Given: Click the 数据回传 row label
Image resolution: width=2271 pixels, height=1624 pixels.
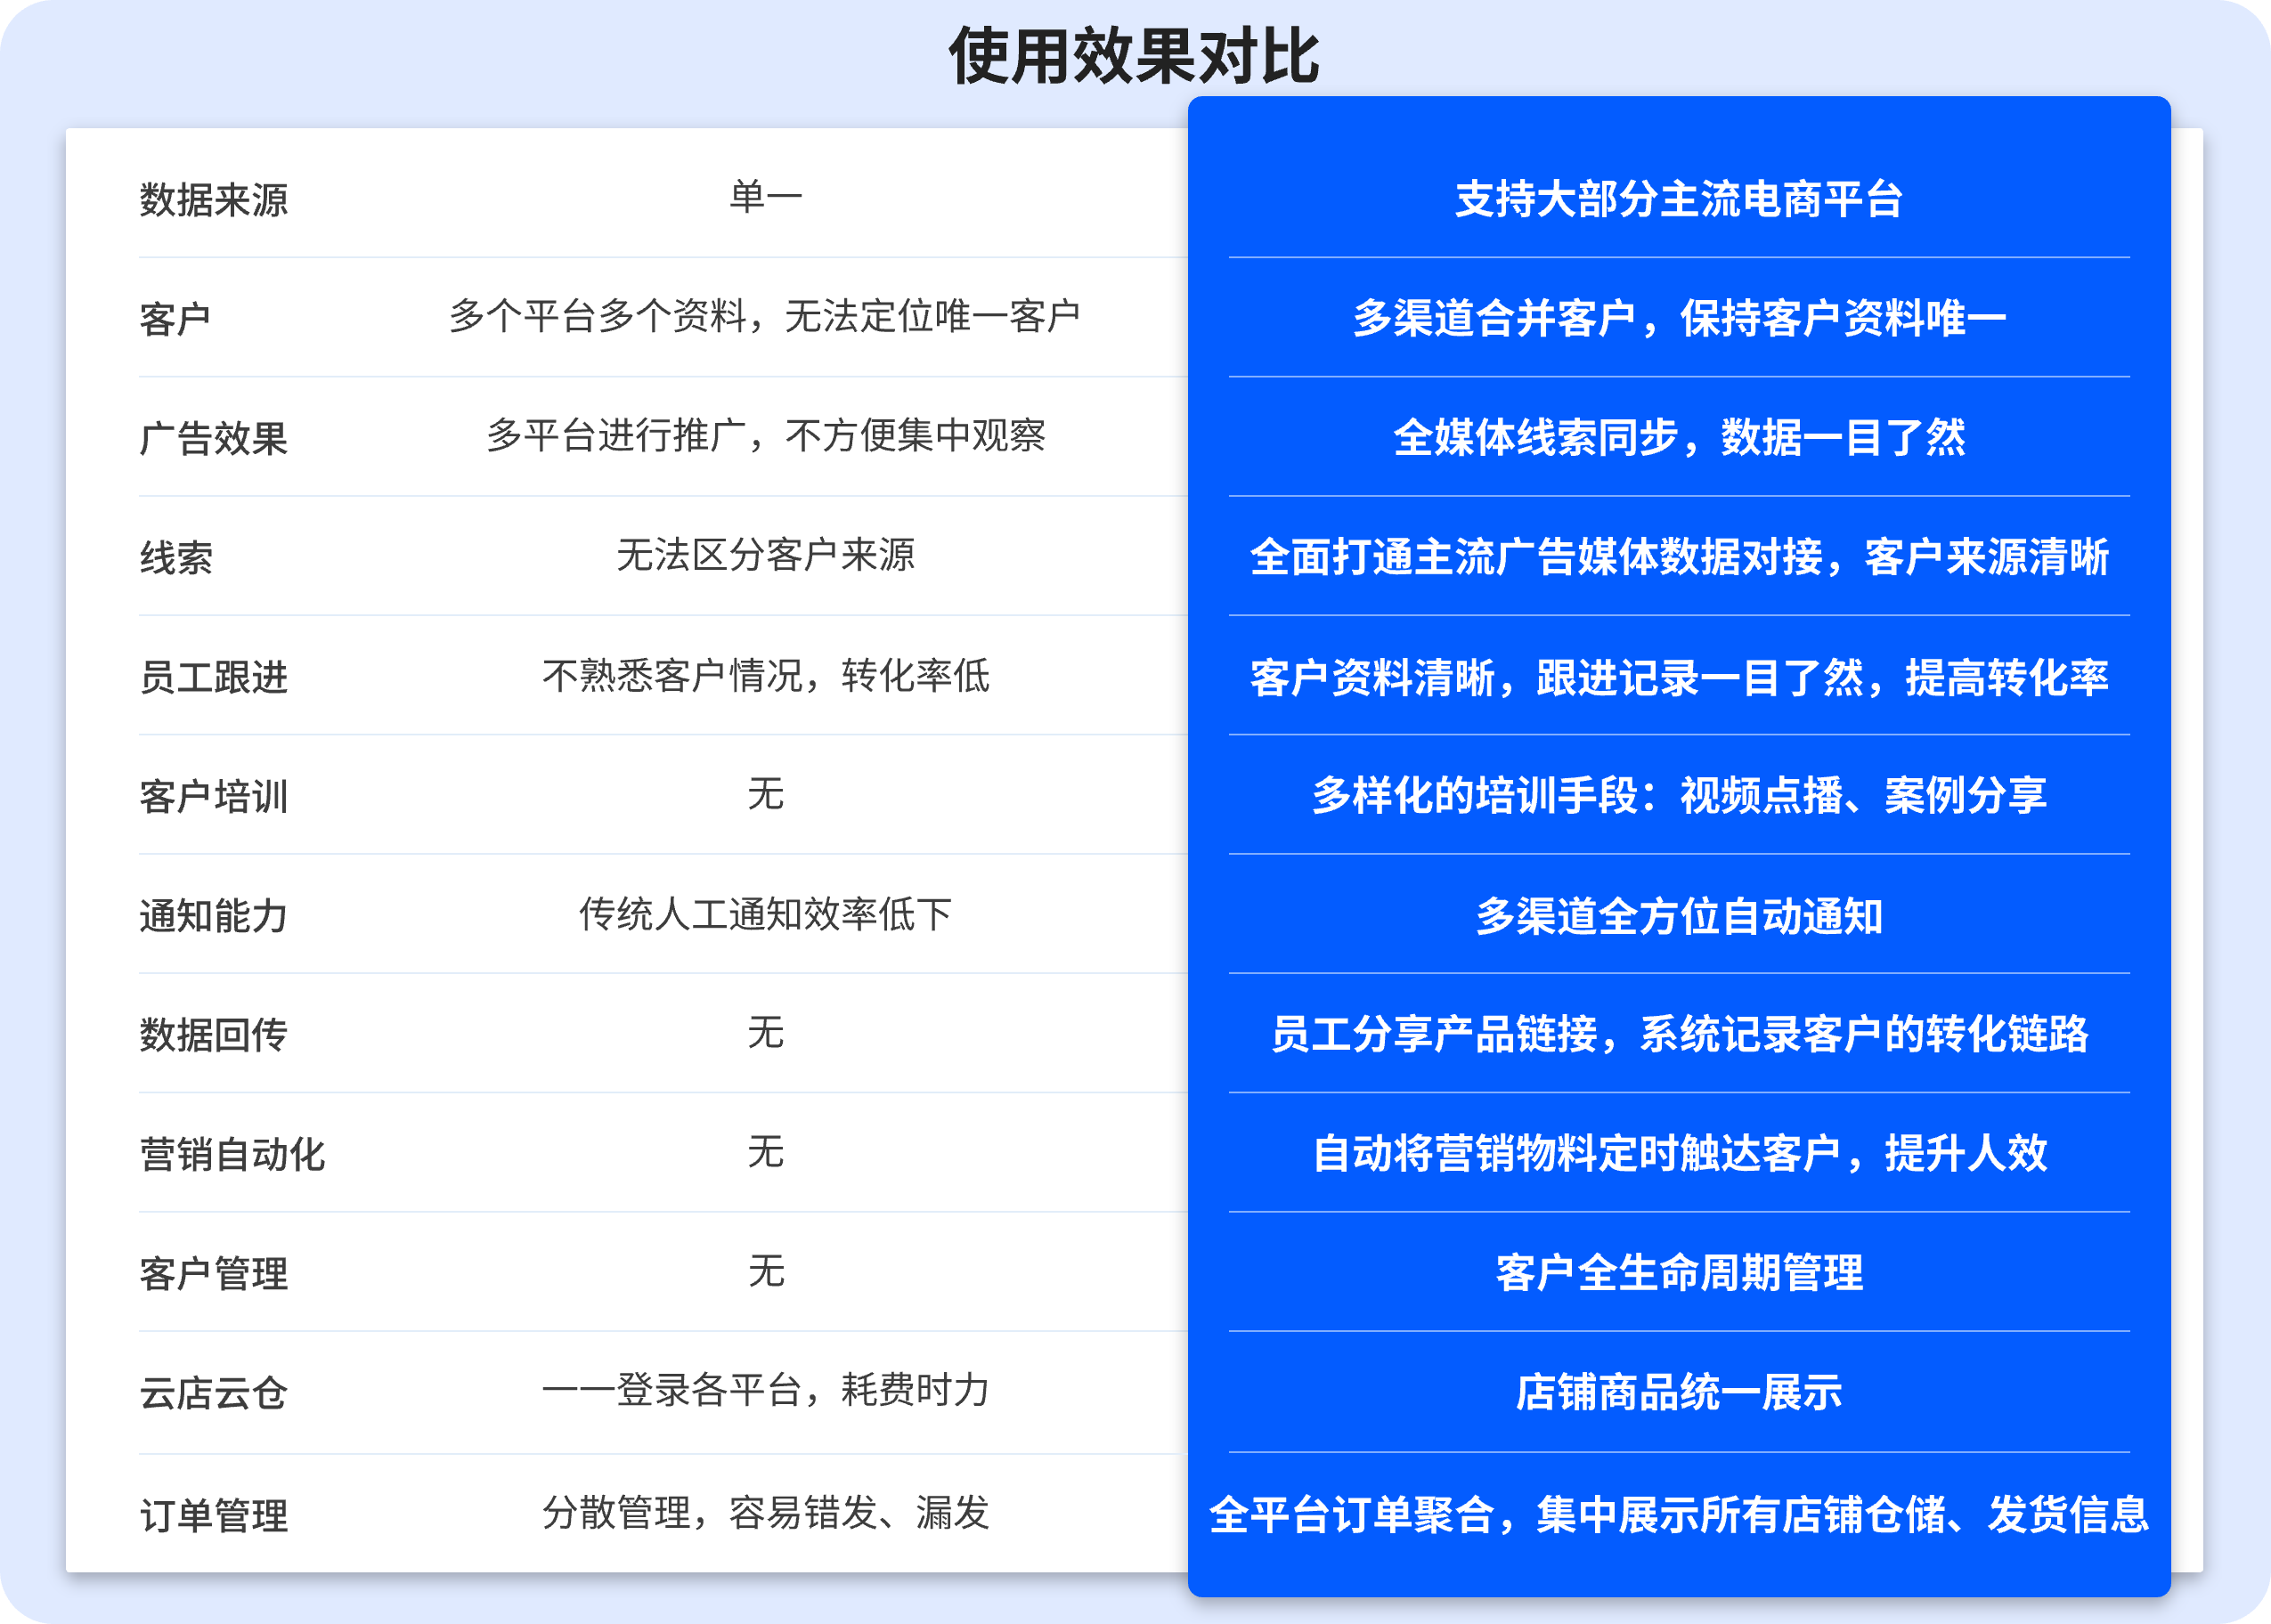Looking at the screenshot, I should pos(213,1034).
